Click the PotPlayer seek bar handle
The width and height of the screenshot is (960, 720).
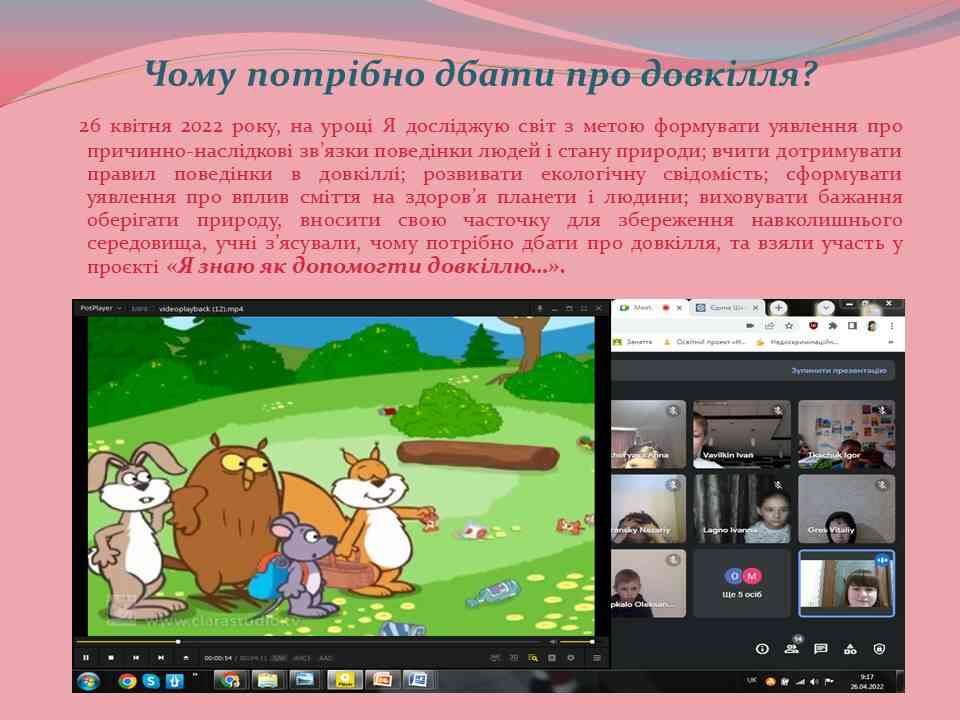pyautogui.click(x=178, y=642)
